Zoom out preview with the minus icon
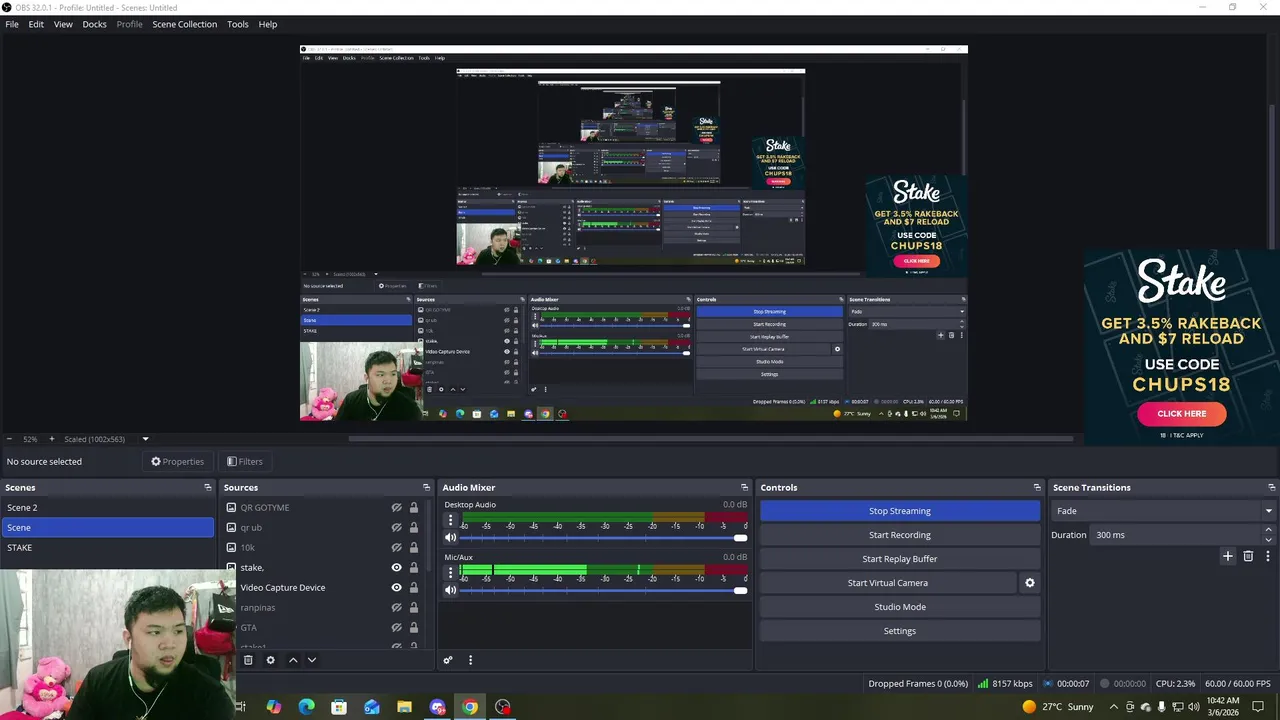The height and width of the screenshot is (720, 1280). (9, 439)
